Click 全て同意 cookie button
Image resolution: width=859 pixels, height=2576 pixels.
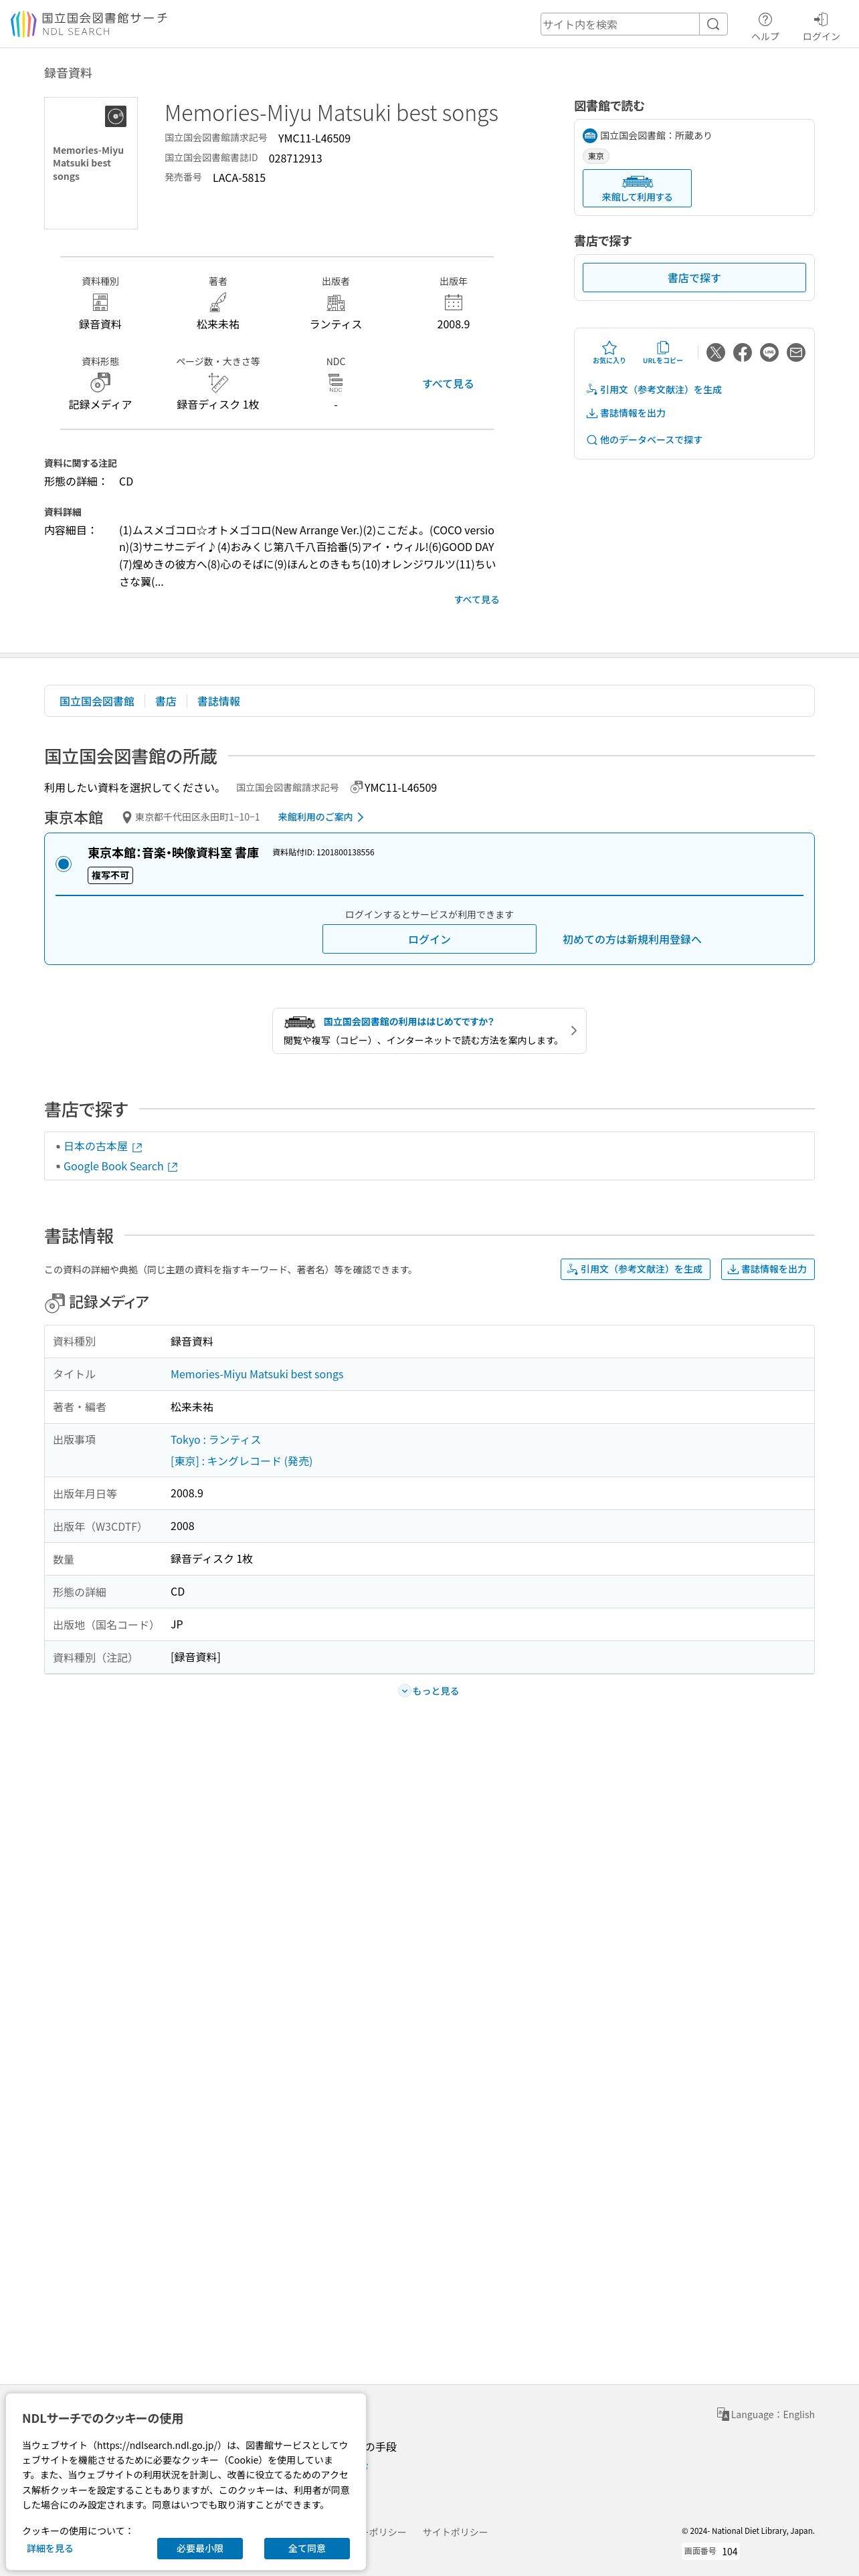click(307, 2548)
